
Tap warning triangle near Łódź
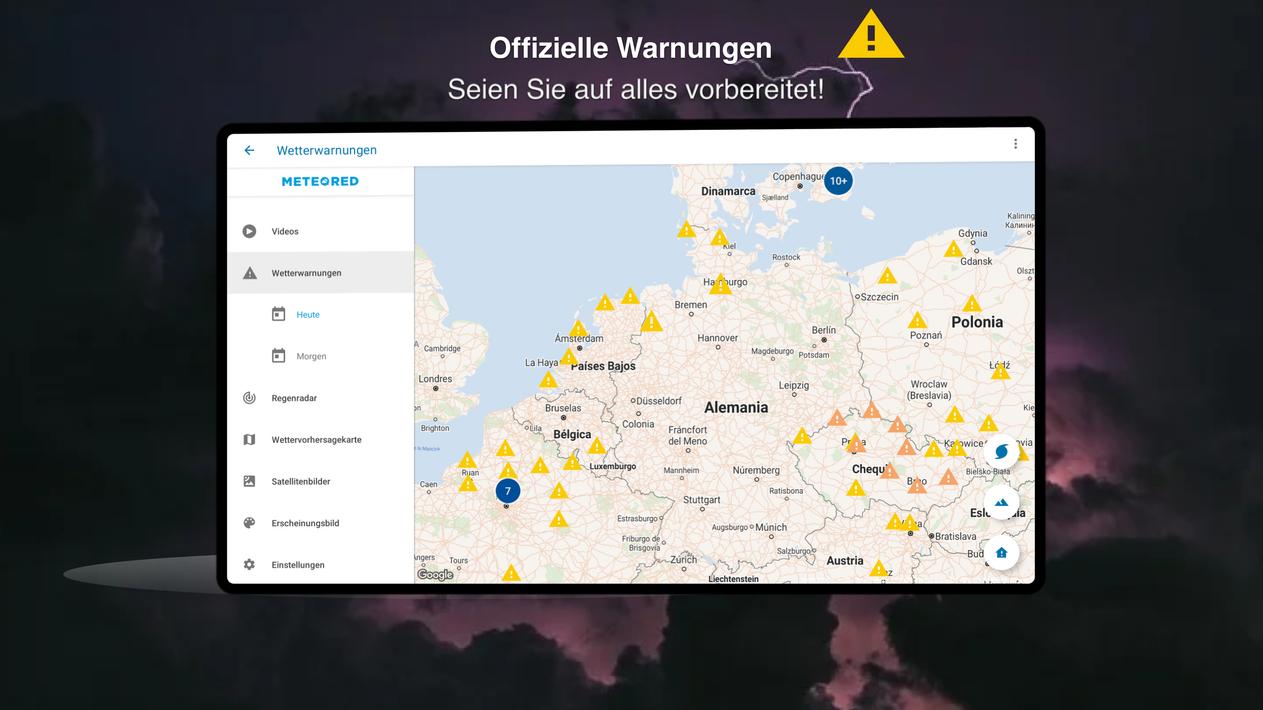[1000, 371]
